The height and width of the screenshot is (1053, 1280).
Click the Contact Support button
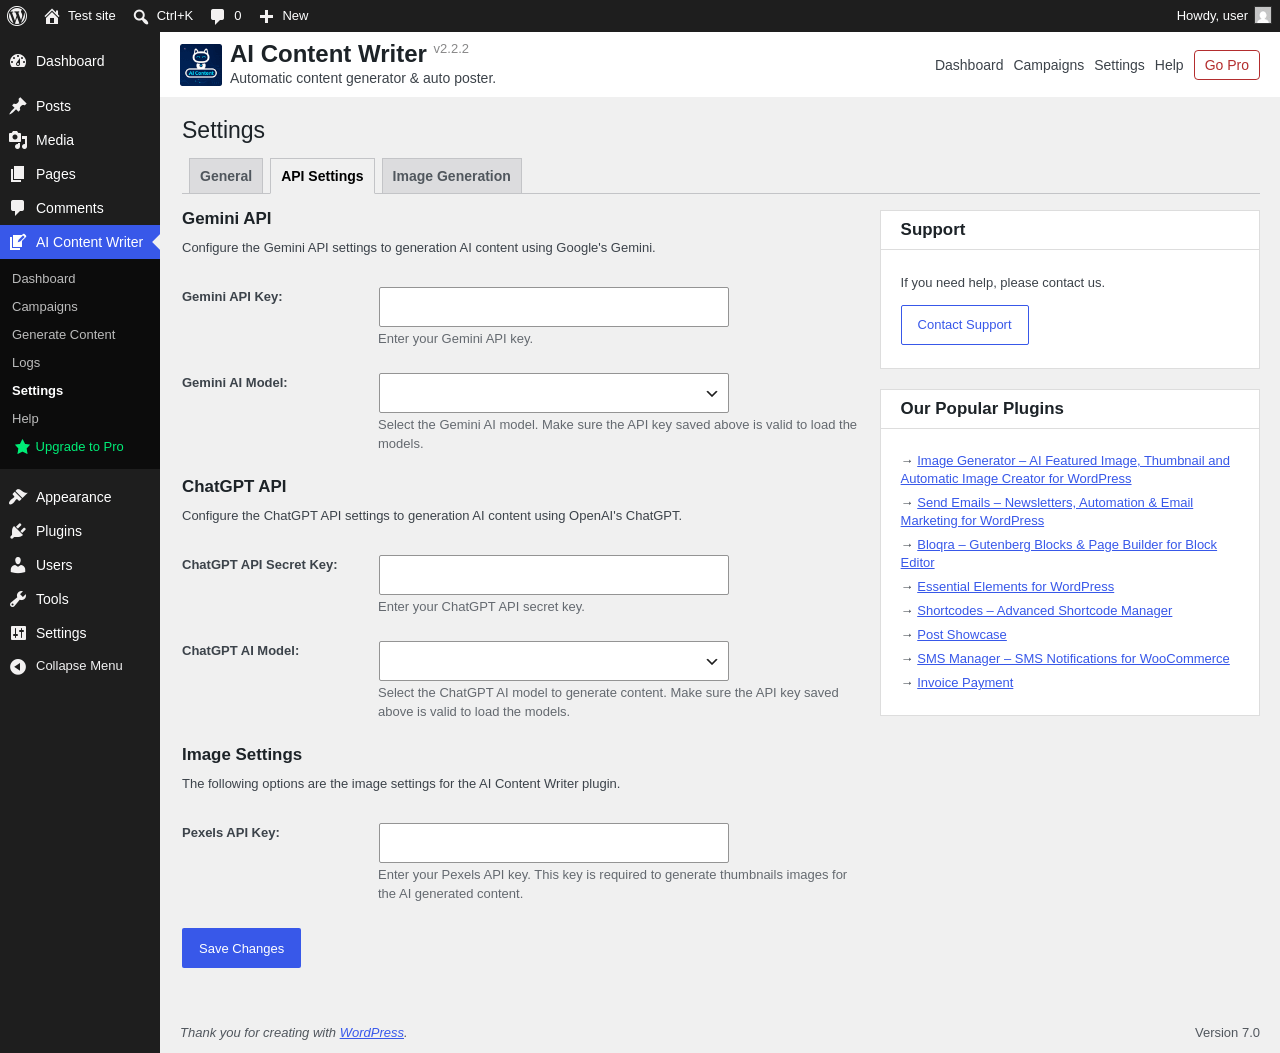965,325
